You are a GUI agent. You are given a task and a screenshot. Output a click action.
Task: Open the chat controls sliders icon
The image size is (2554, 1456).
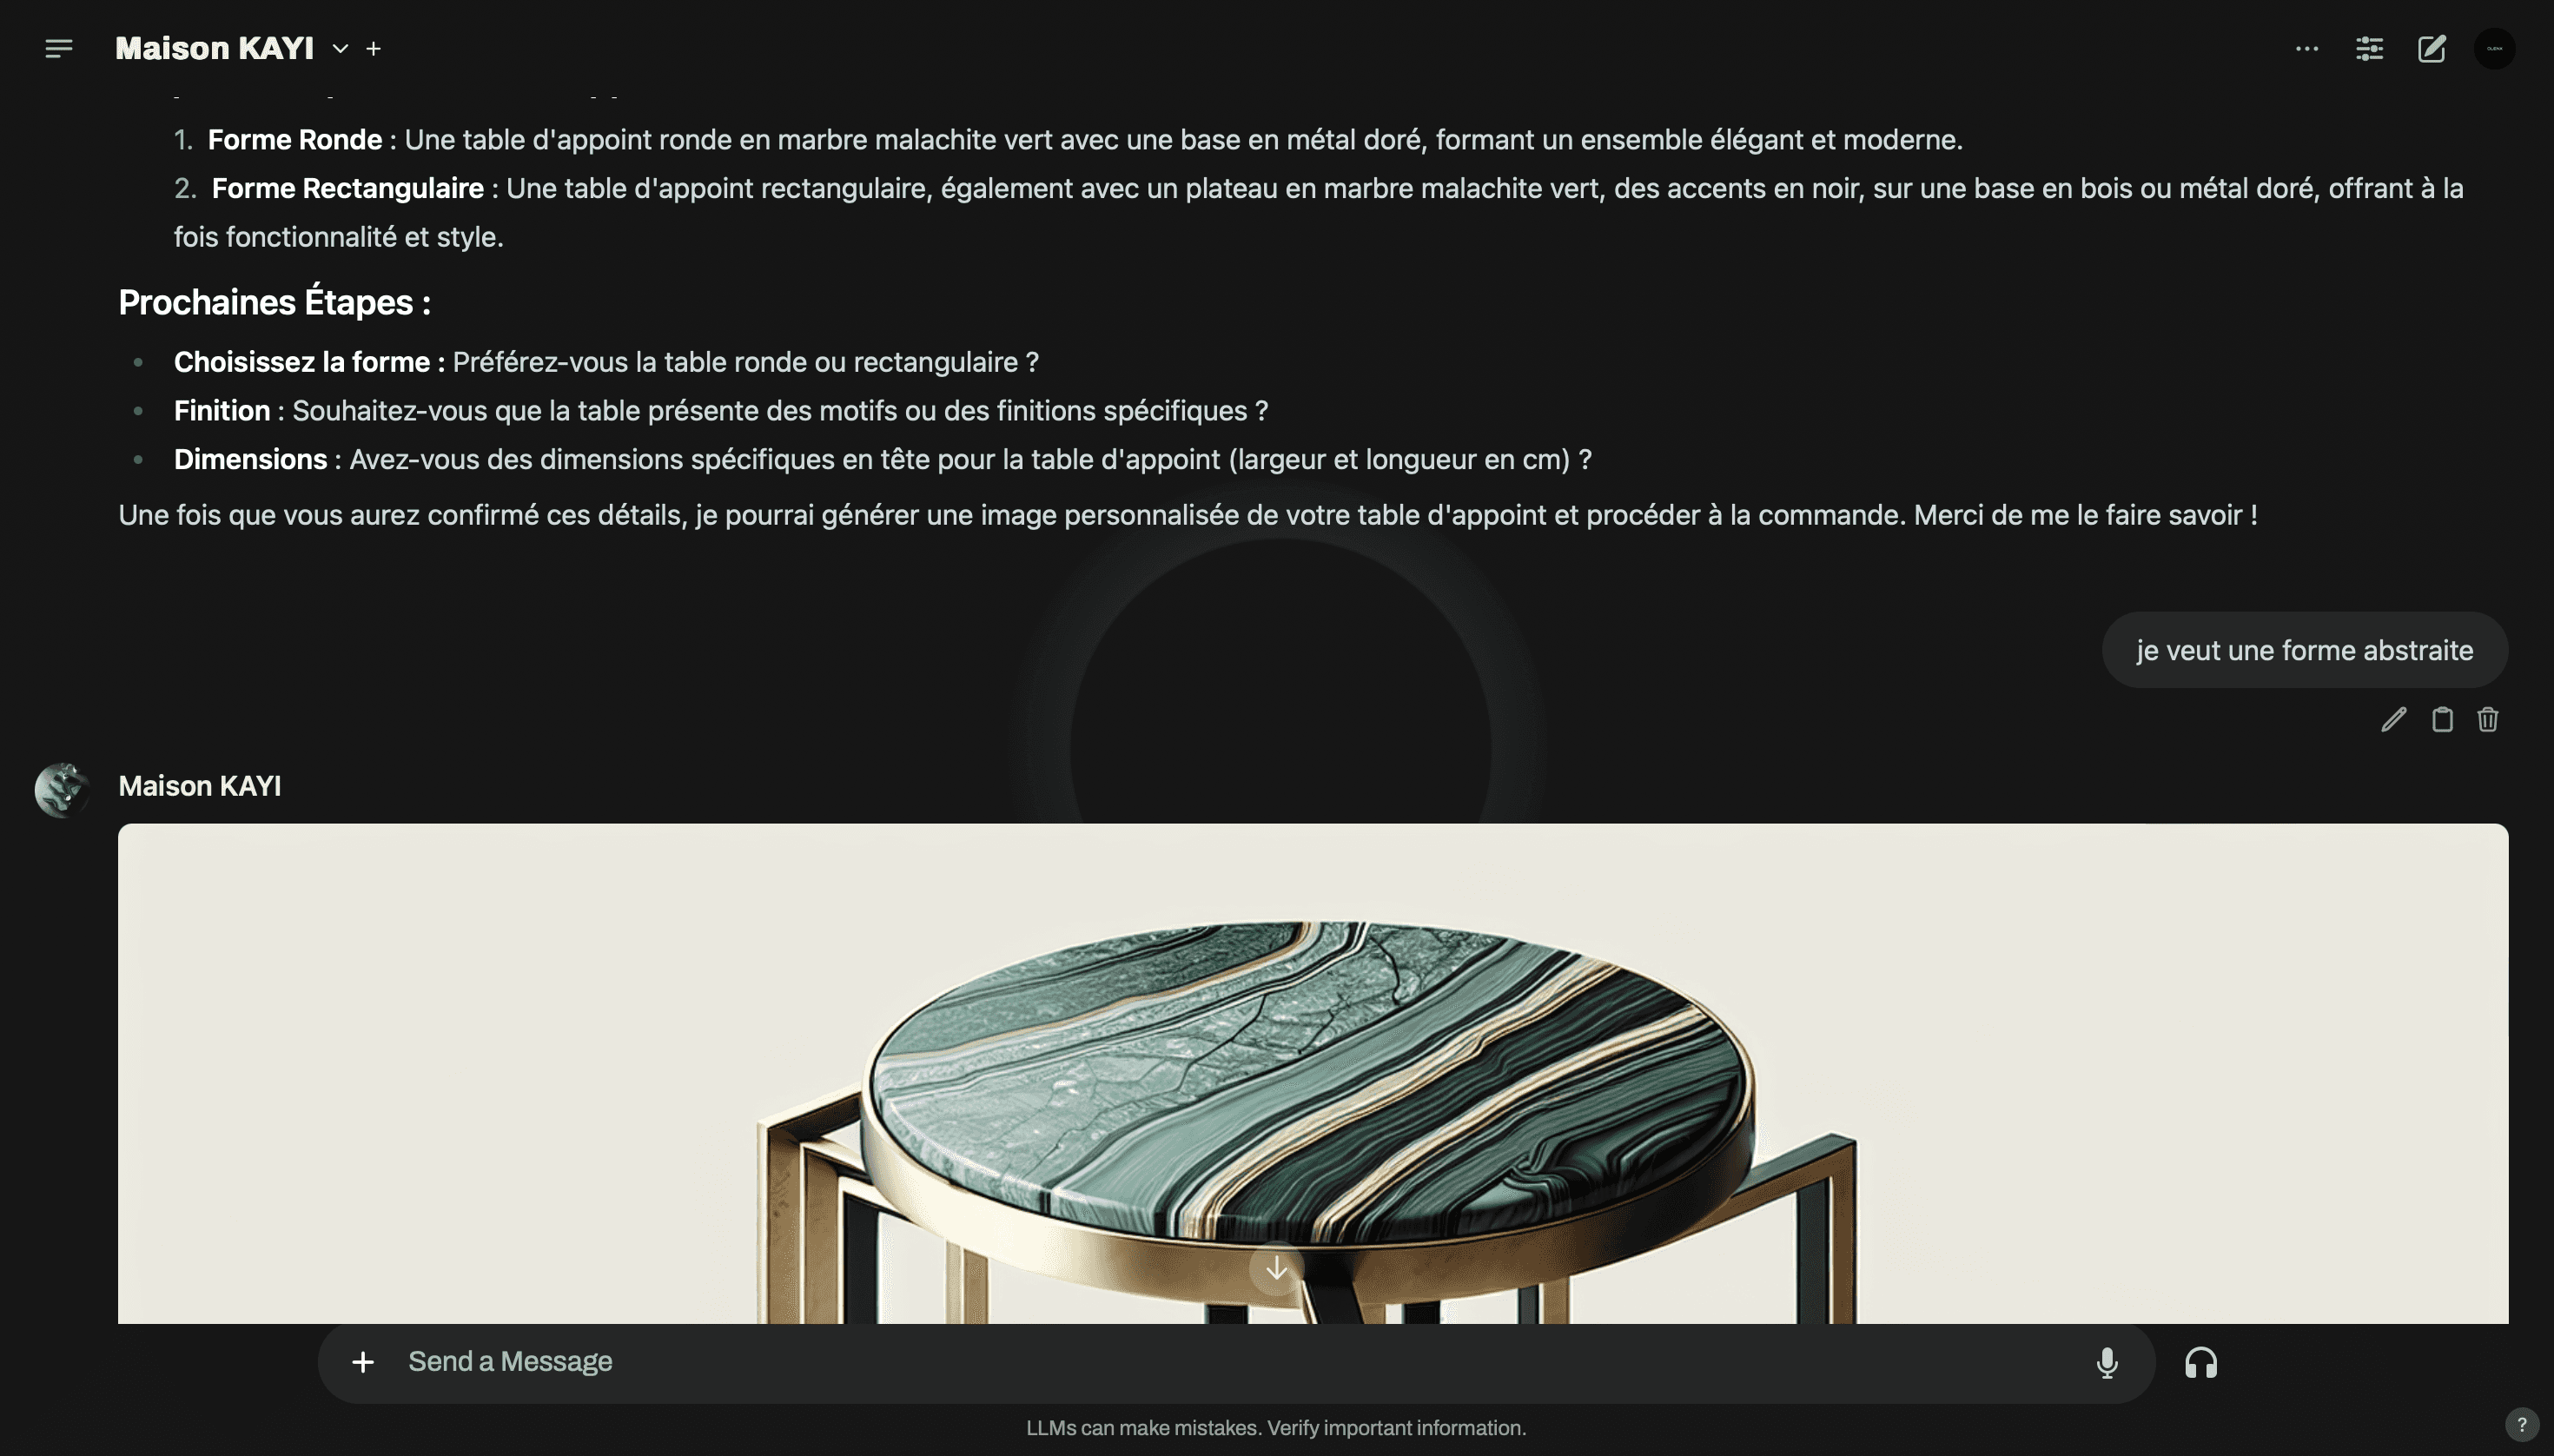tap(2369, 48)
